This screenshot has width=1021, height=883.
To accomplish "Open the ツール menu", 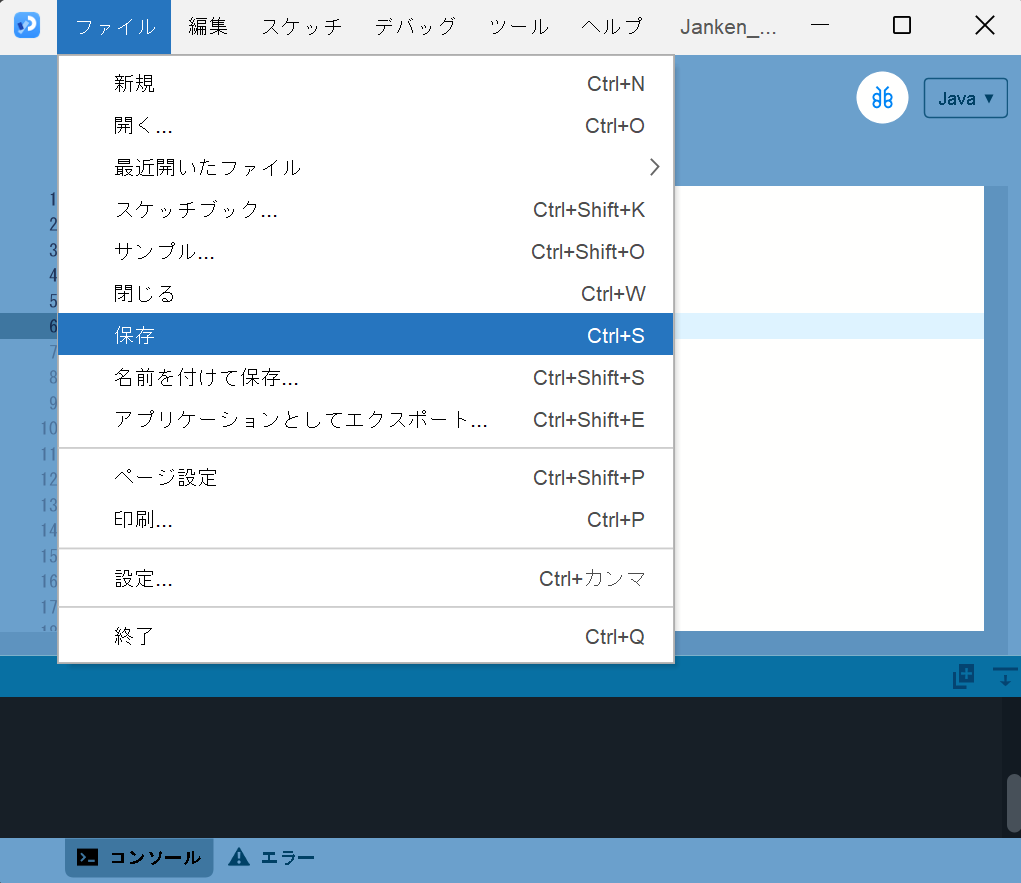I will pos(518,27).
